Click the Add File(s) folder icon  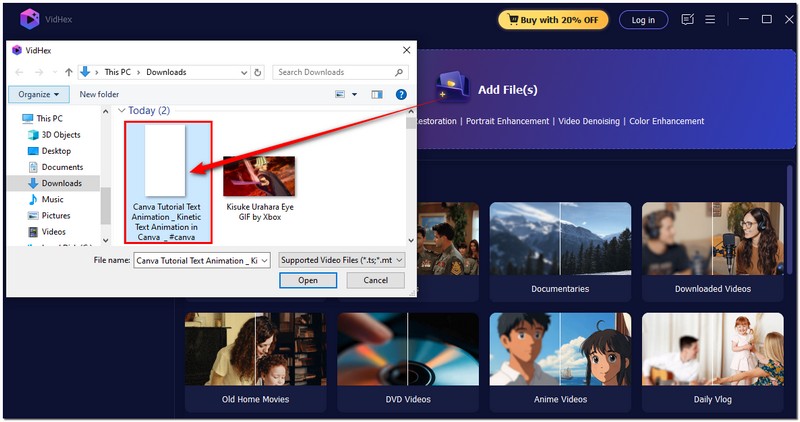pyautogui.click(x=452, y=87)
